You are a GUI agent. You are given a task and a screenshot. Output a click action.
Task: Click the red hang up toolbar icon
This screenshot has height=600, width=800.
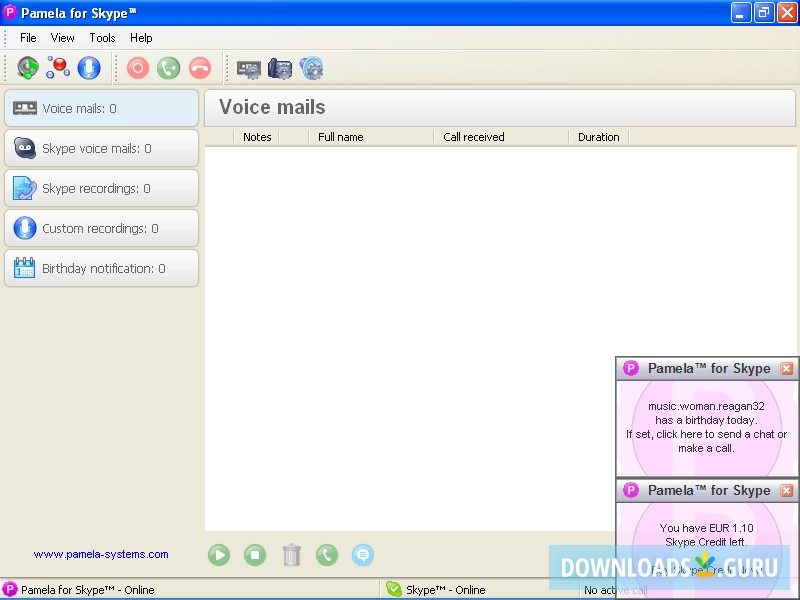[x=199, y=68]
